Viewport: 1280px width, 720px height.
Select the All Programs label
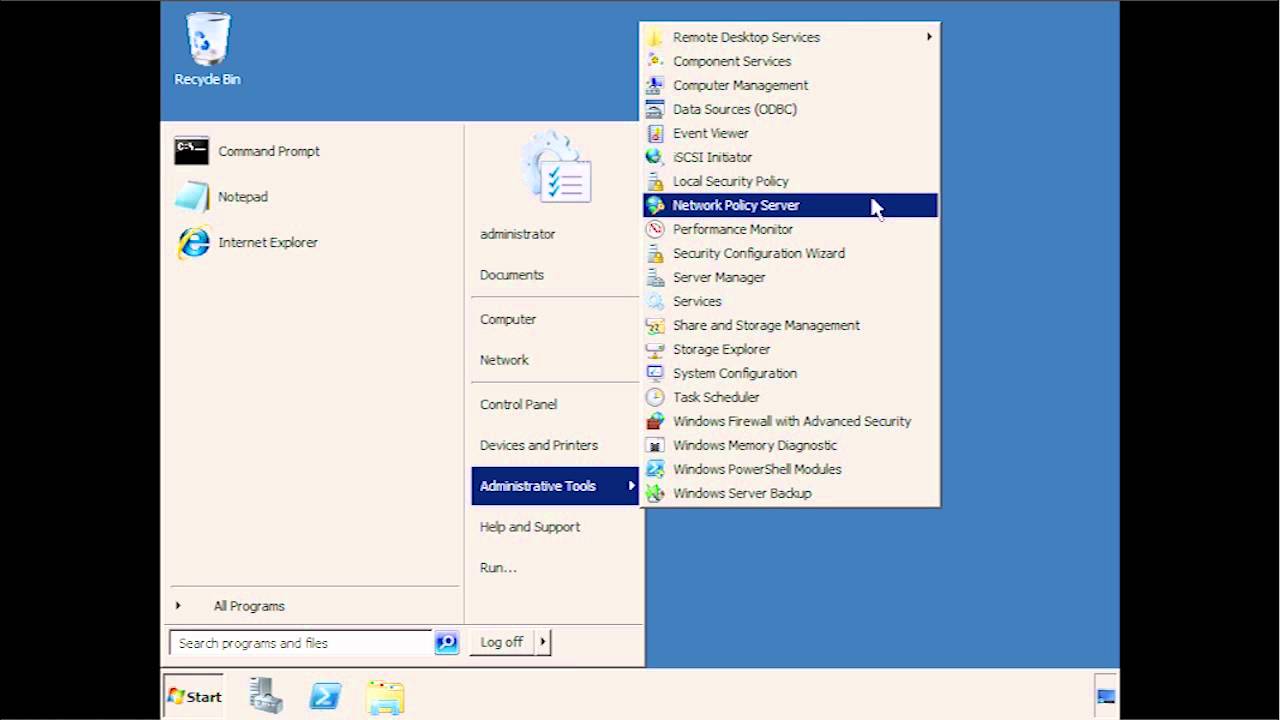(x=249, y=606)
